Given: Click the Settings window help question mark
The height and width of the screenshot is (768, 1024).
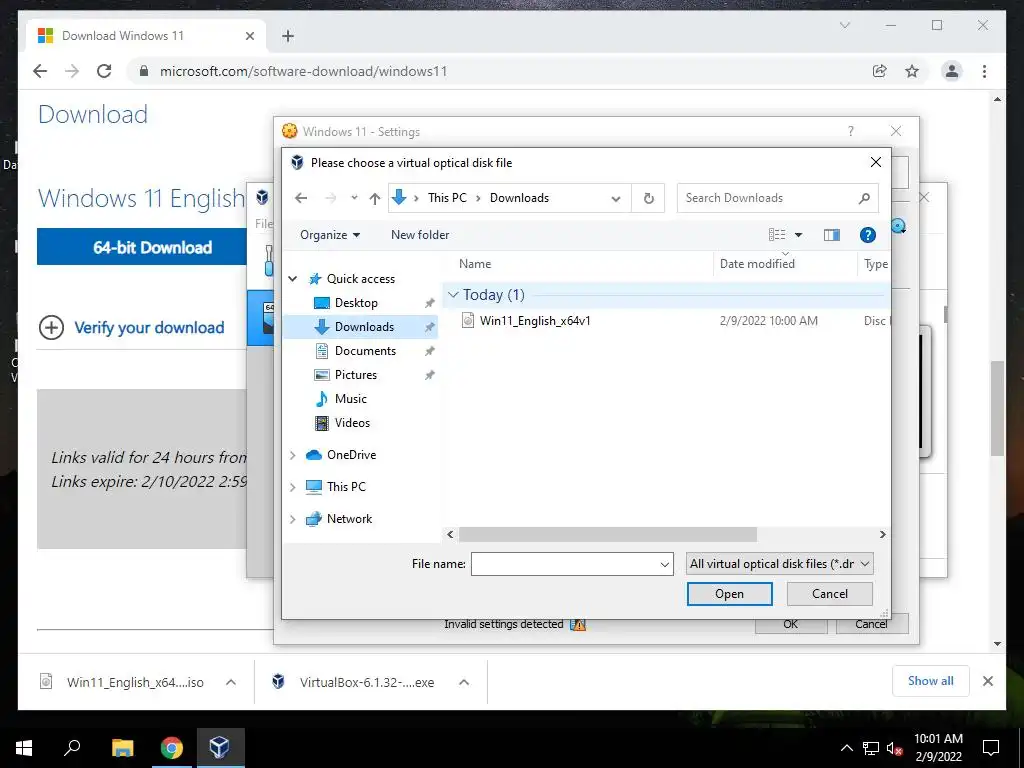Looking at the screenshot, I should 850,131.
